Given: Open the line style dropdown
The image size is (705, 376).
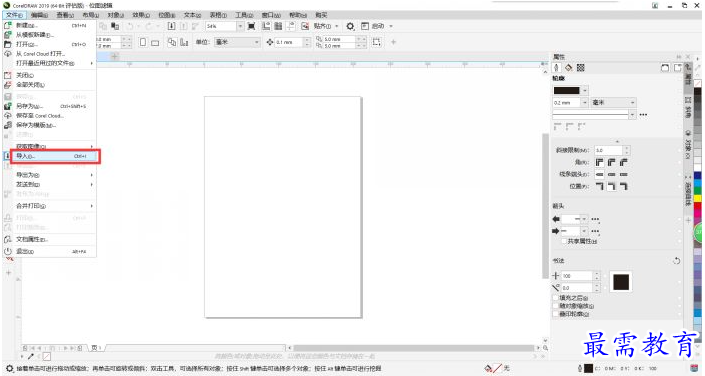Looking at the screenshot, I should coord(632,115).
